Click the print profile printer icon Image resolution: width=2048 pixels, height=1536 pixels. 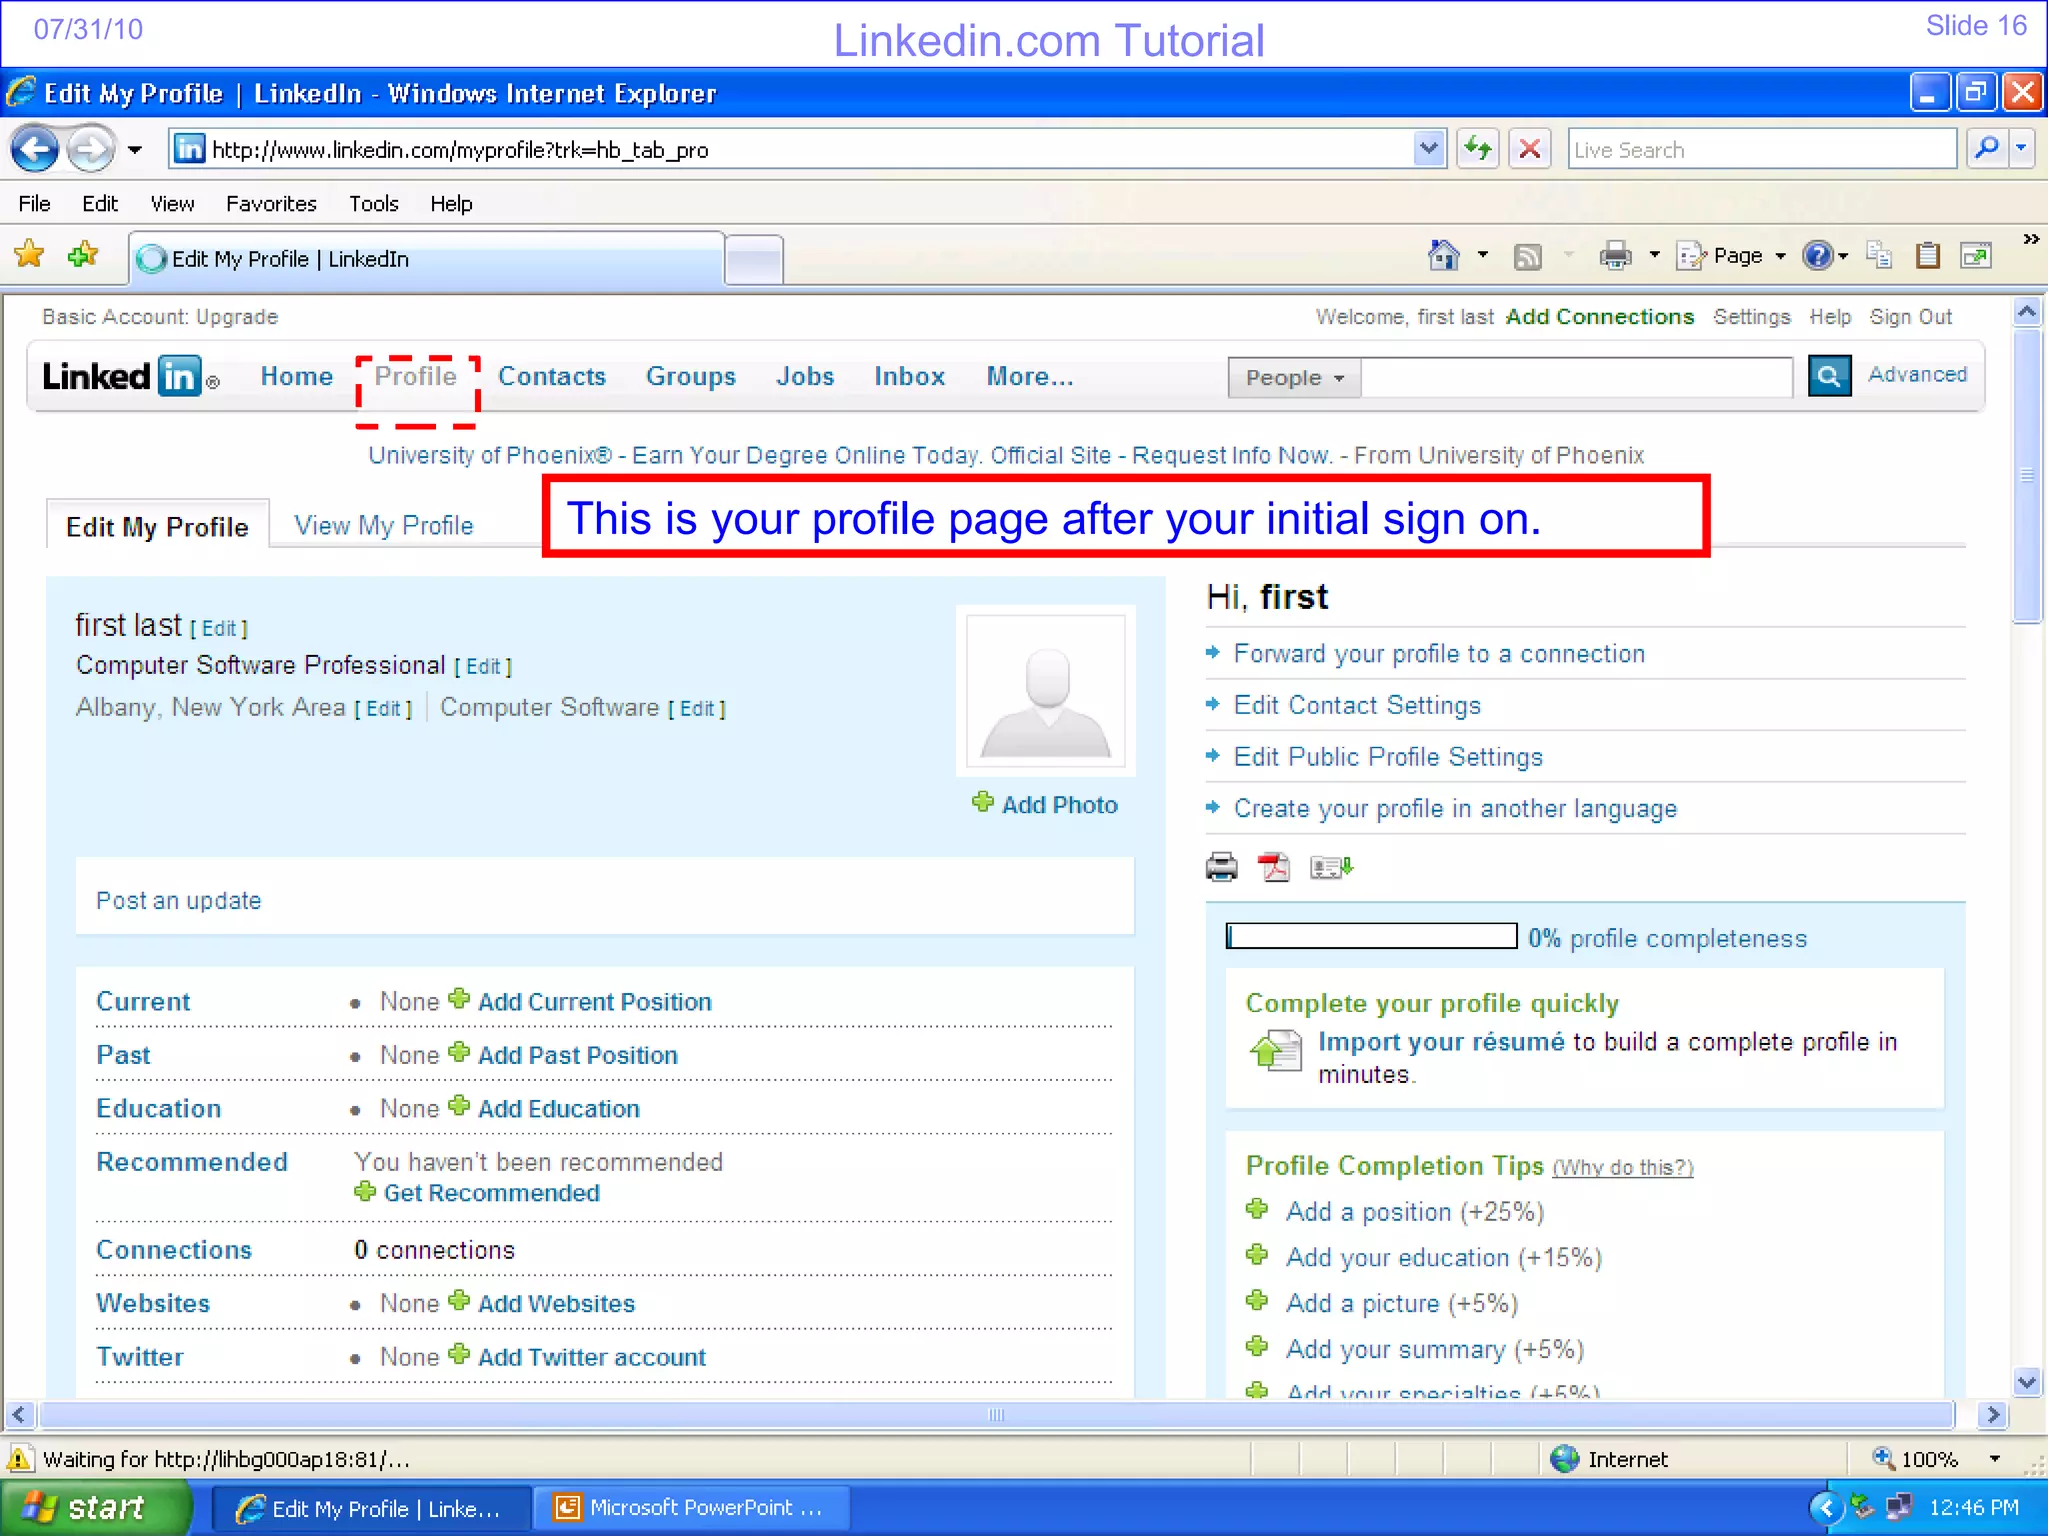pos(1221,867)
